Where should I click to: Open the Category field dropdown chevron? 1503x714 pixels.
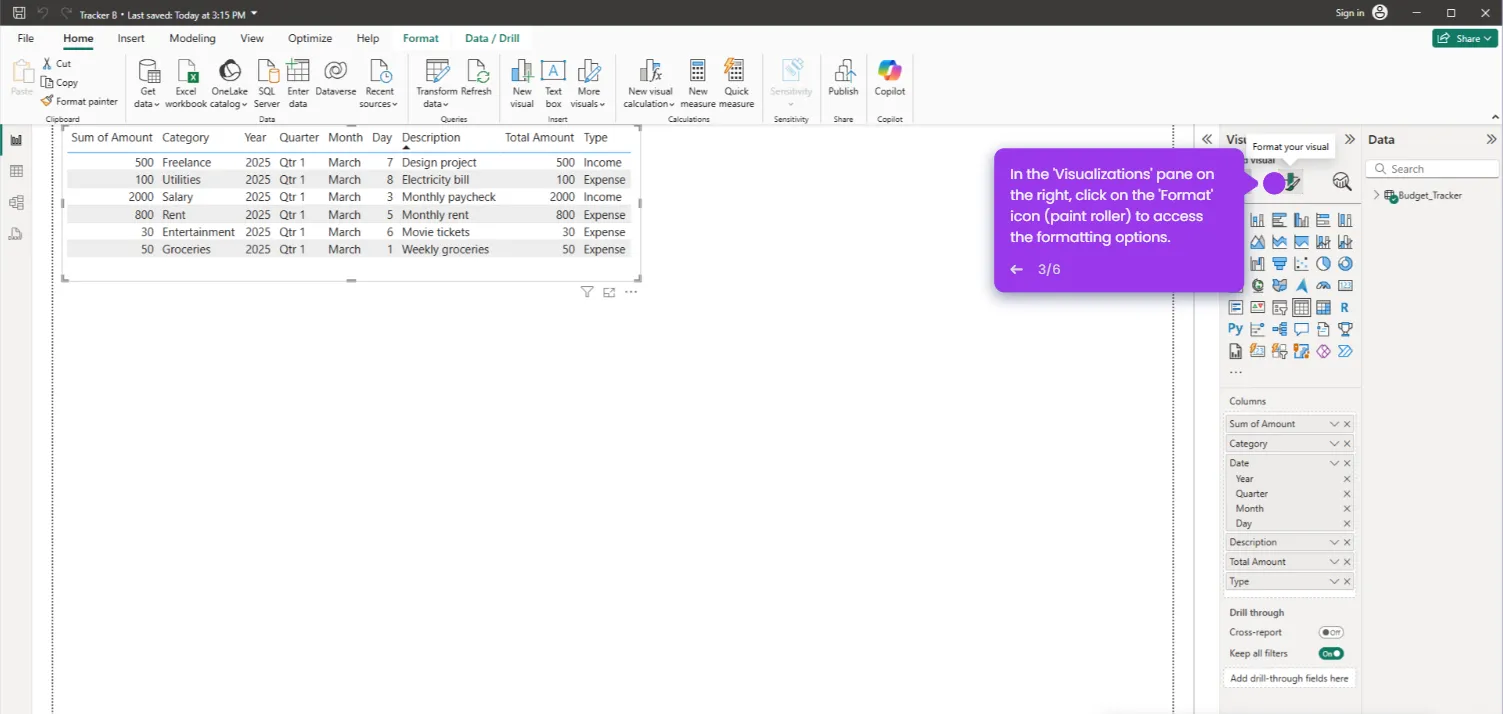(x=1334, y=444)
